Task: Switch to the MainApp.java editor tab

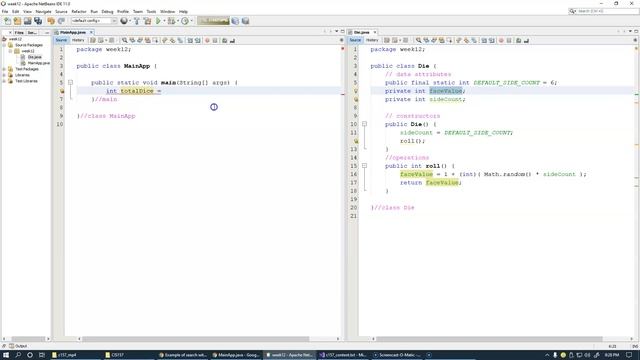Action: pos(72,32)
